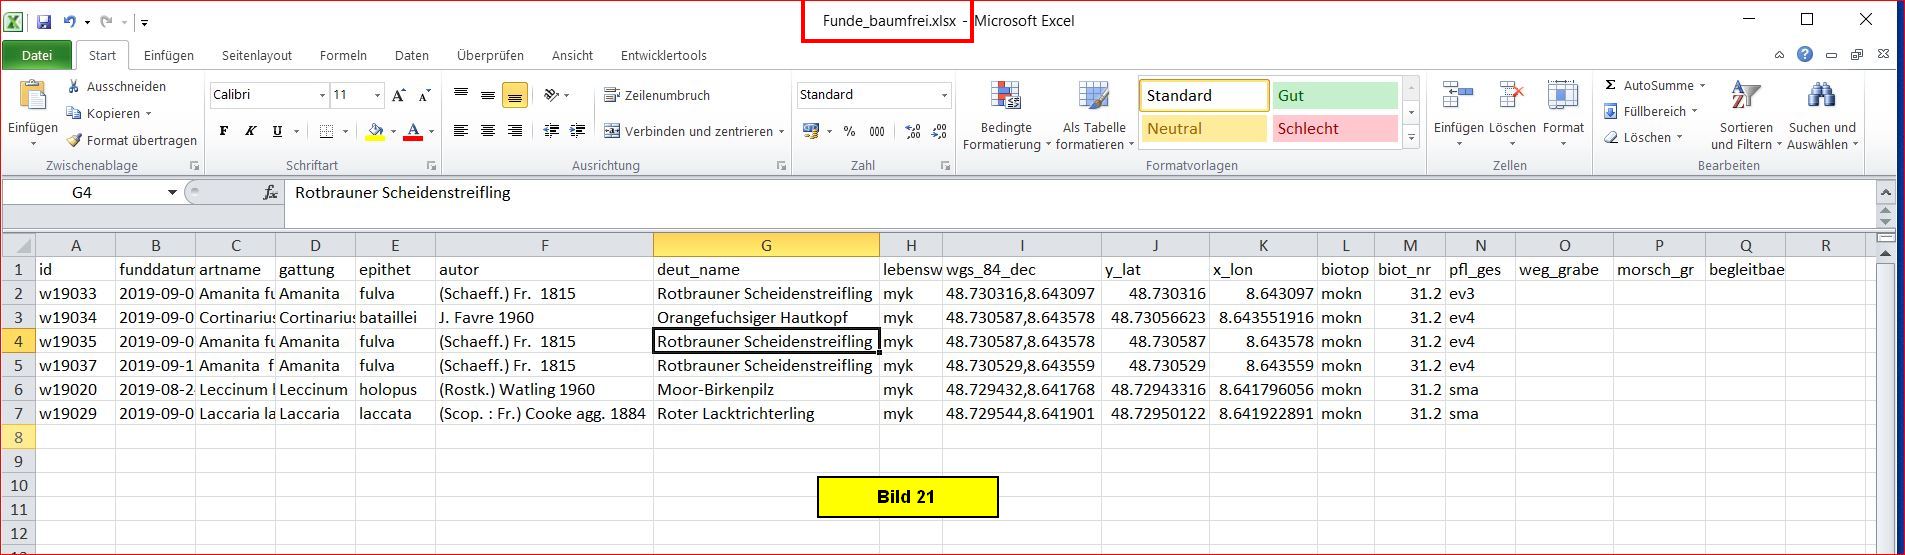The width and height of the screenshot is (1905, 555).
Task: Expand the Calibri font name dropdown
Action: coord(322,95)
